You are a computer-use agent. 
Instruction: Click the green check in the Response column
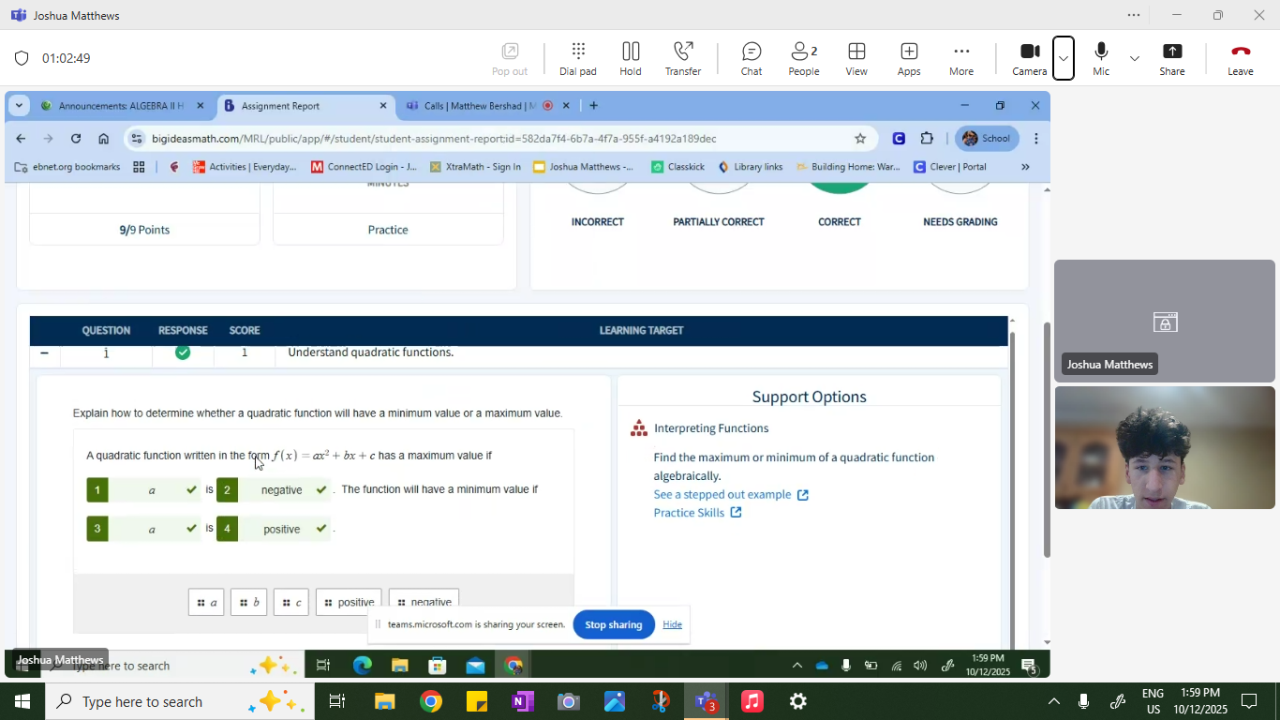pyautogui.click(x=182, y=352)
